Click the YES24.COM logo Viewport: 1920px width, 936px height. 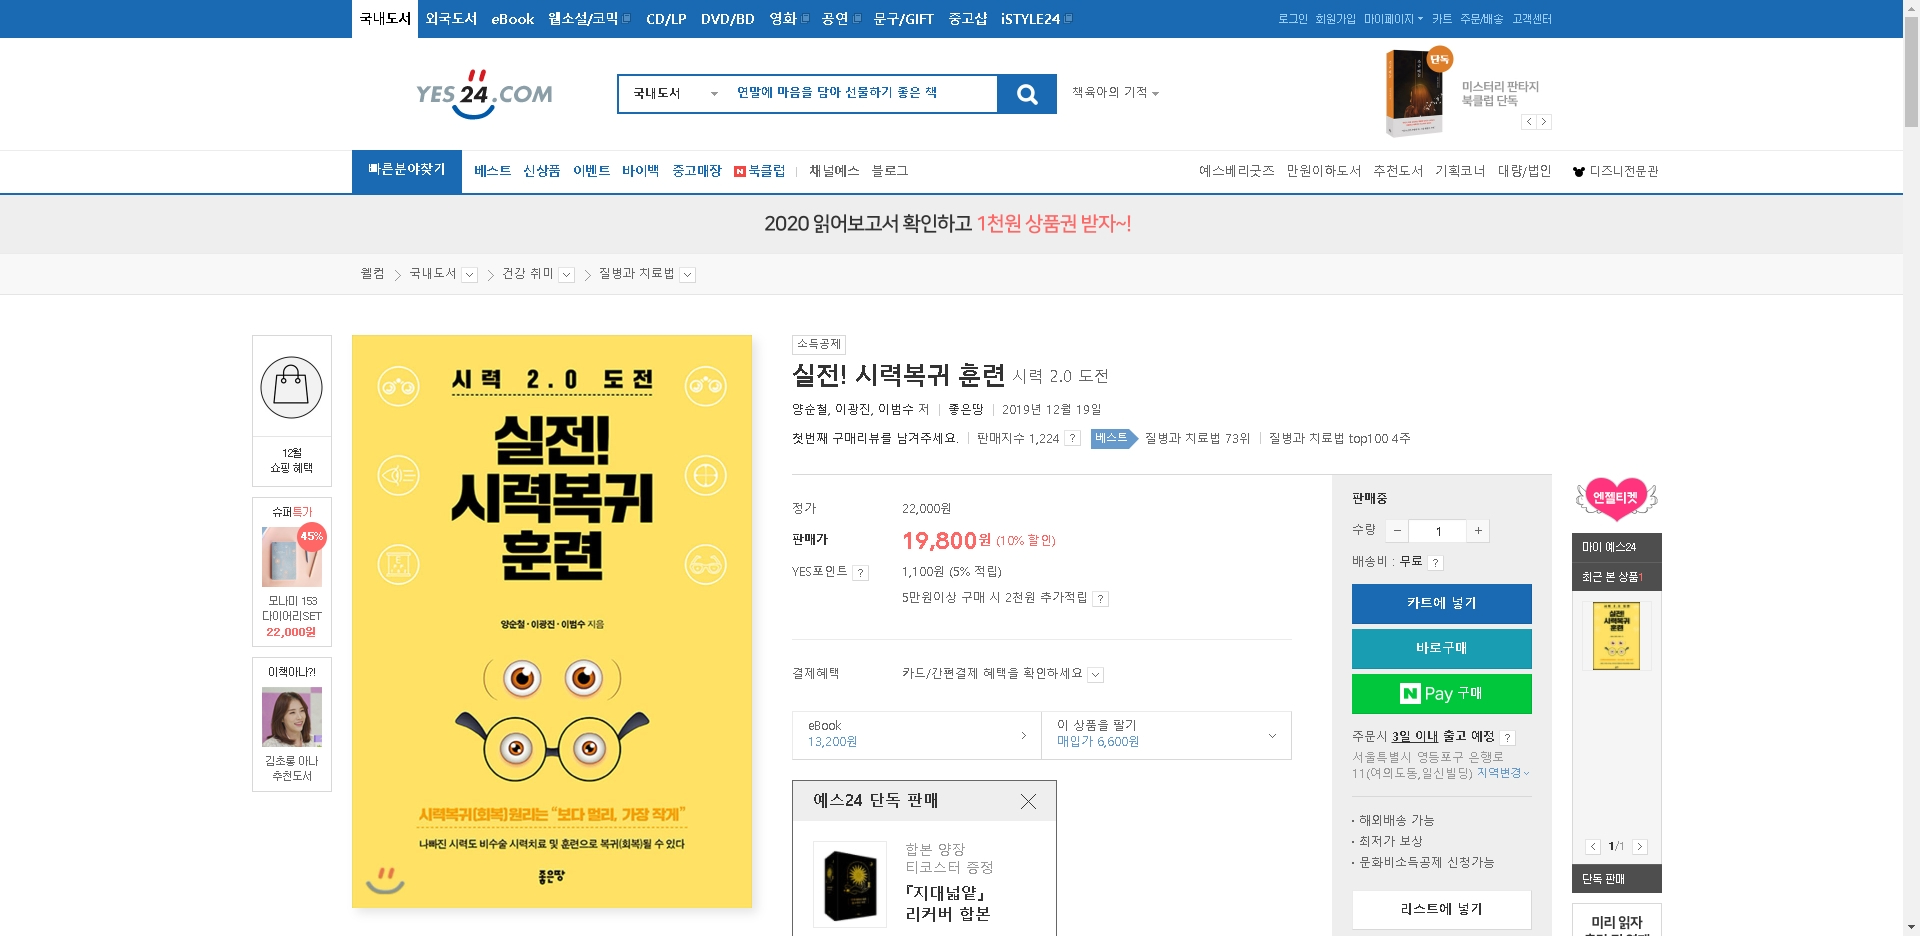(484, 94)
